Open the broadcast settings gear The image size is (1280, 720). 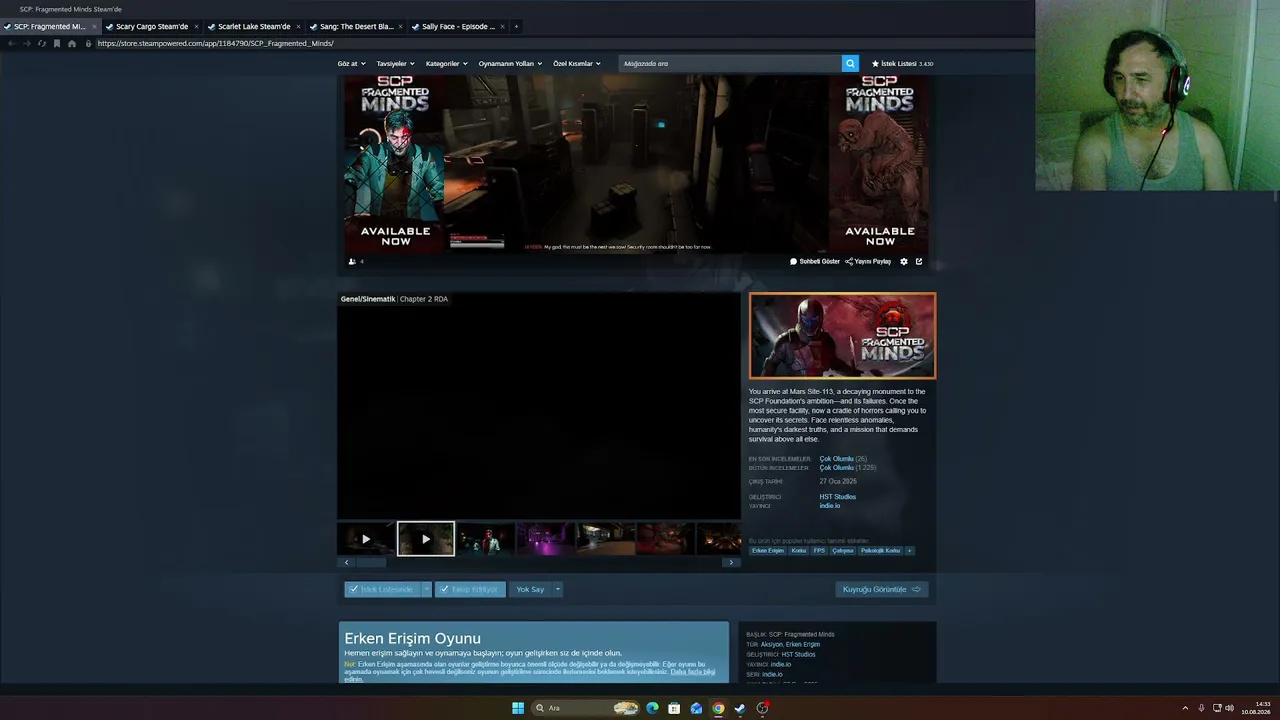click(x=904, y=262)
